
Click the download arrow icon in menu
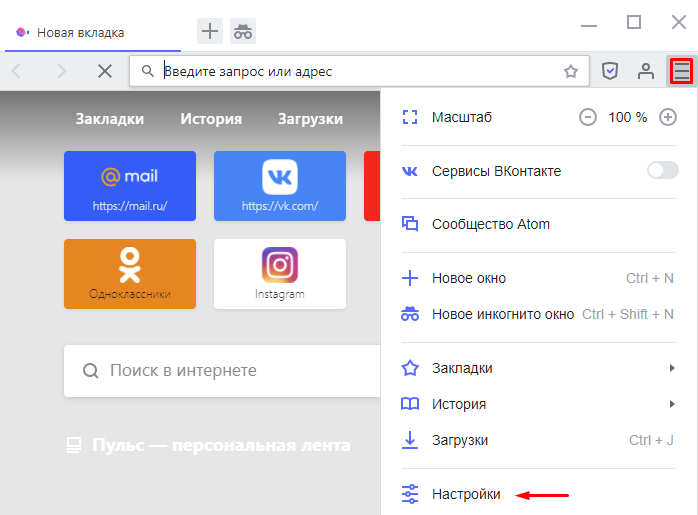coord(410,440)
